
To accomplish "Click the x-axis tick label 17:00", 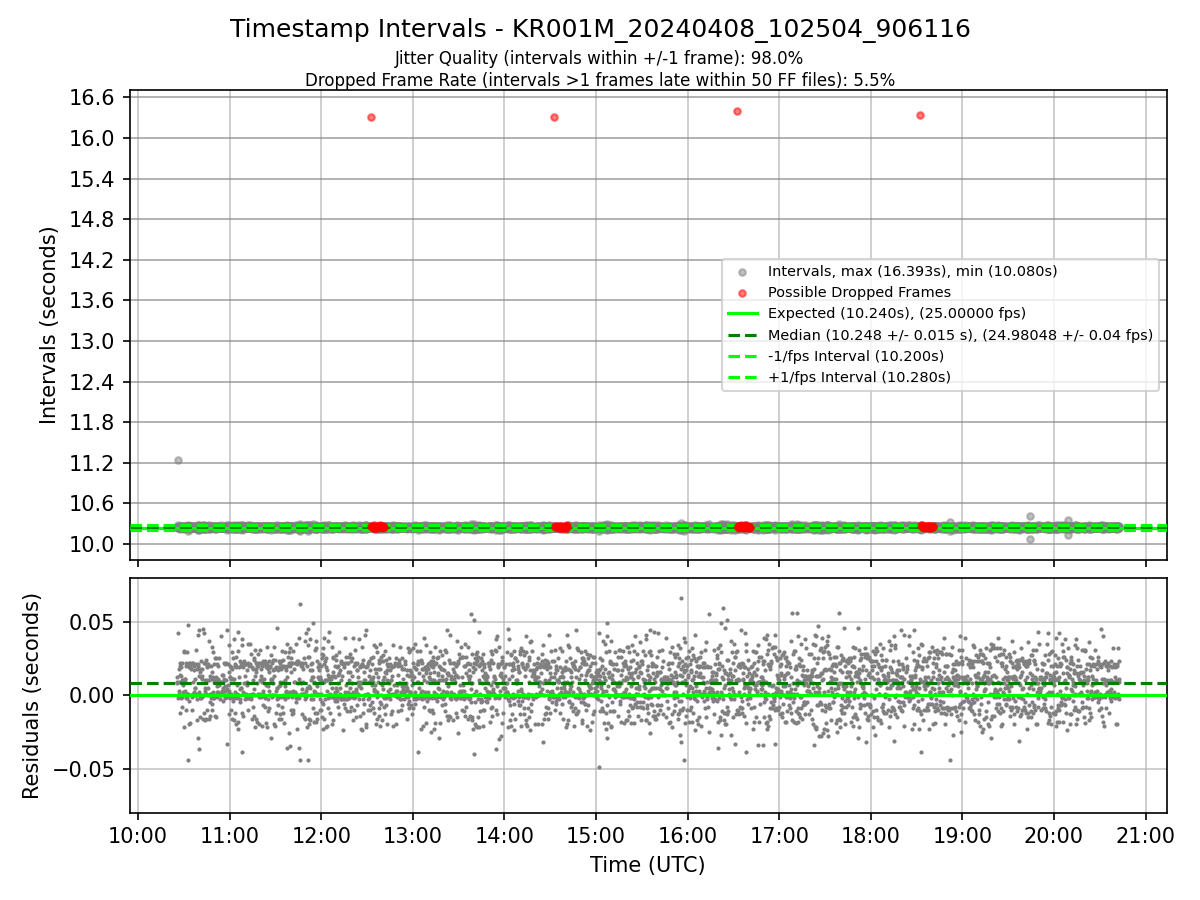I will tap(779, 836).
